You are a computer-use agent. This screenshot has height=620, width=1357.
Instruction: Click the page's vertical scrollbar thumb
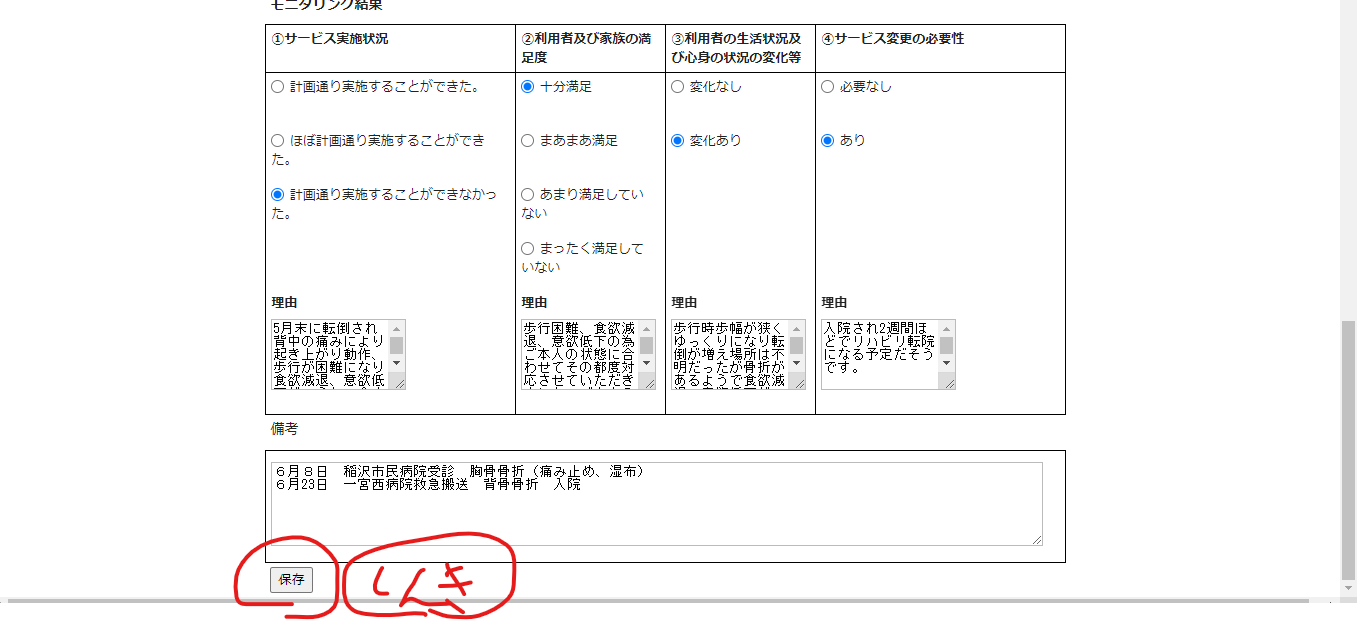pos(1348,450)
